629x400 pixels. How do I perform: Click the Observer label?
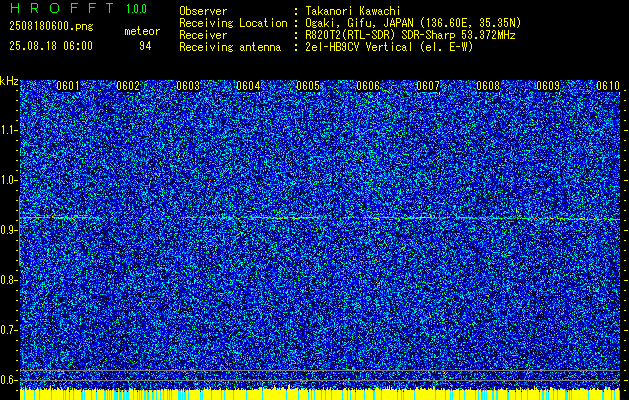pos(203,11)
